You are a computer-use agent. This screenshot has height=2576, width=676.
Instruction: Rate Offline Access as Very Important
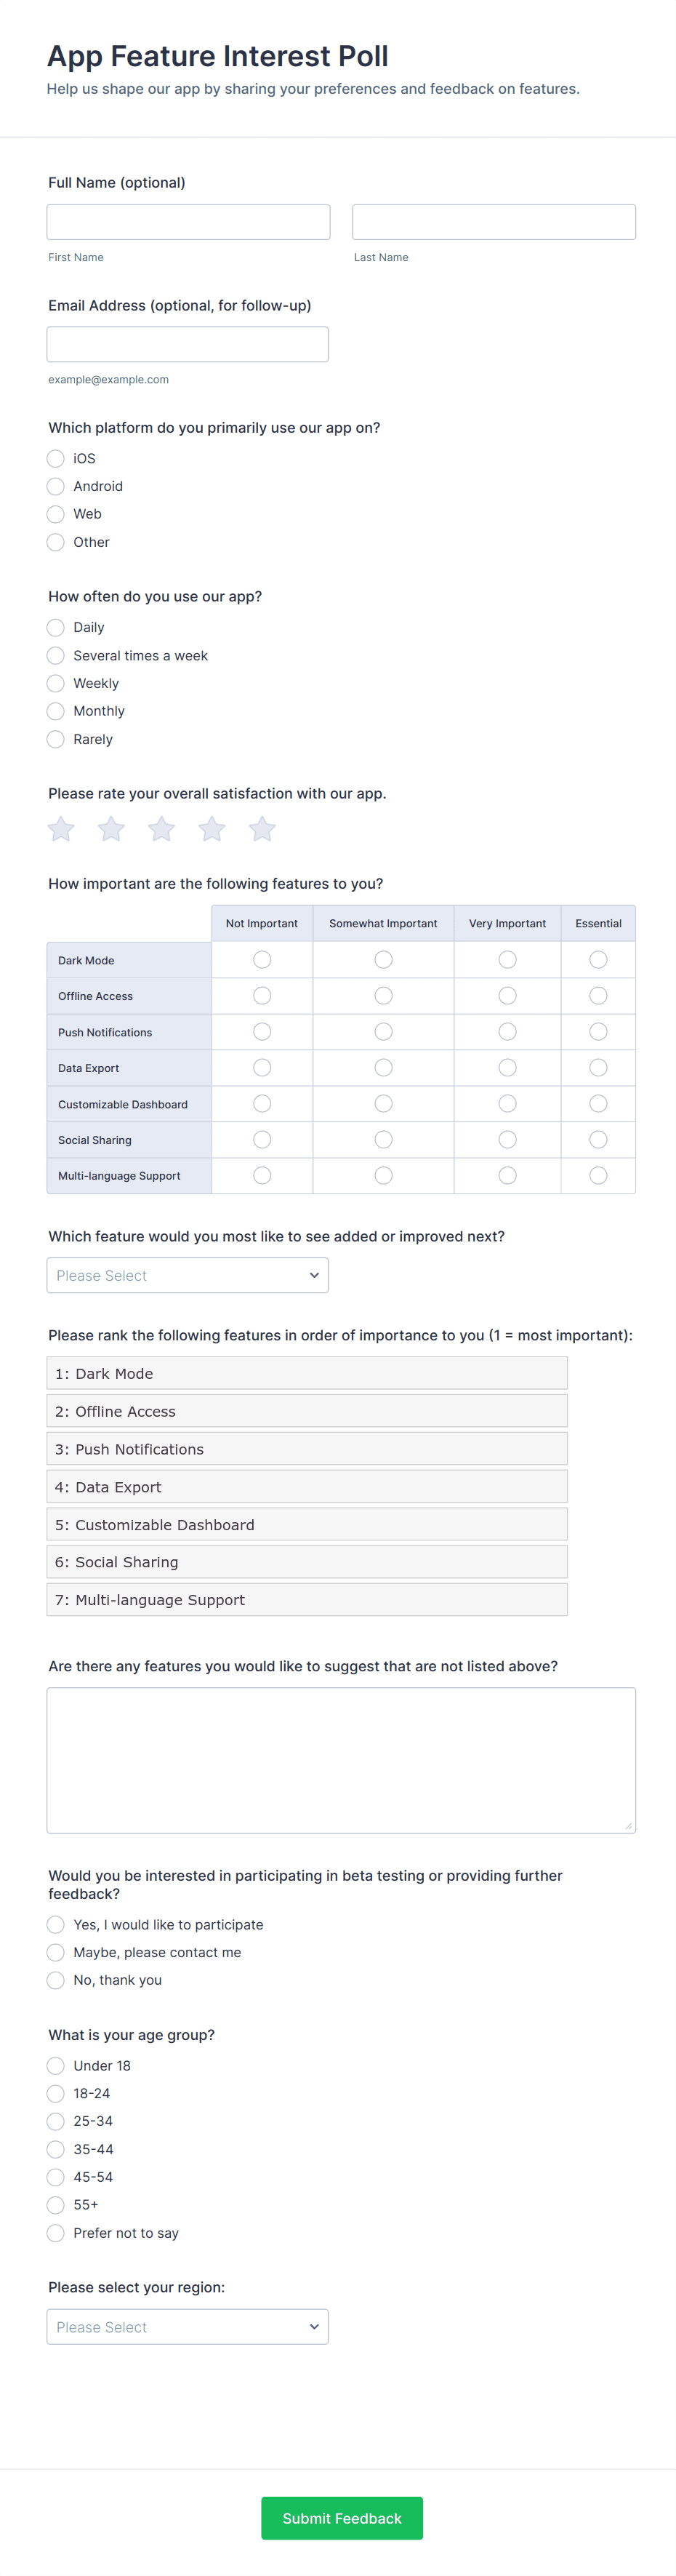coord(507,996)
